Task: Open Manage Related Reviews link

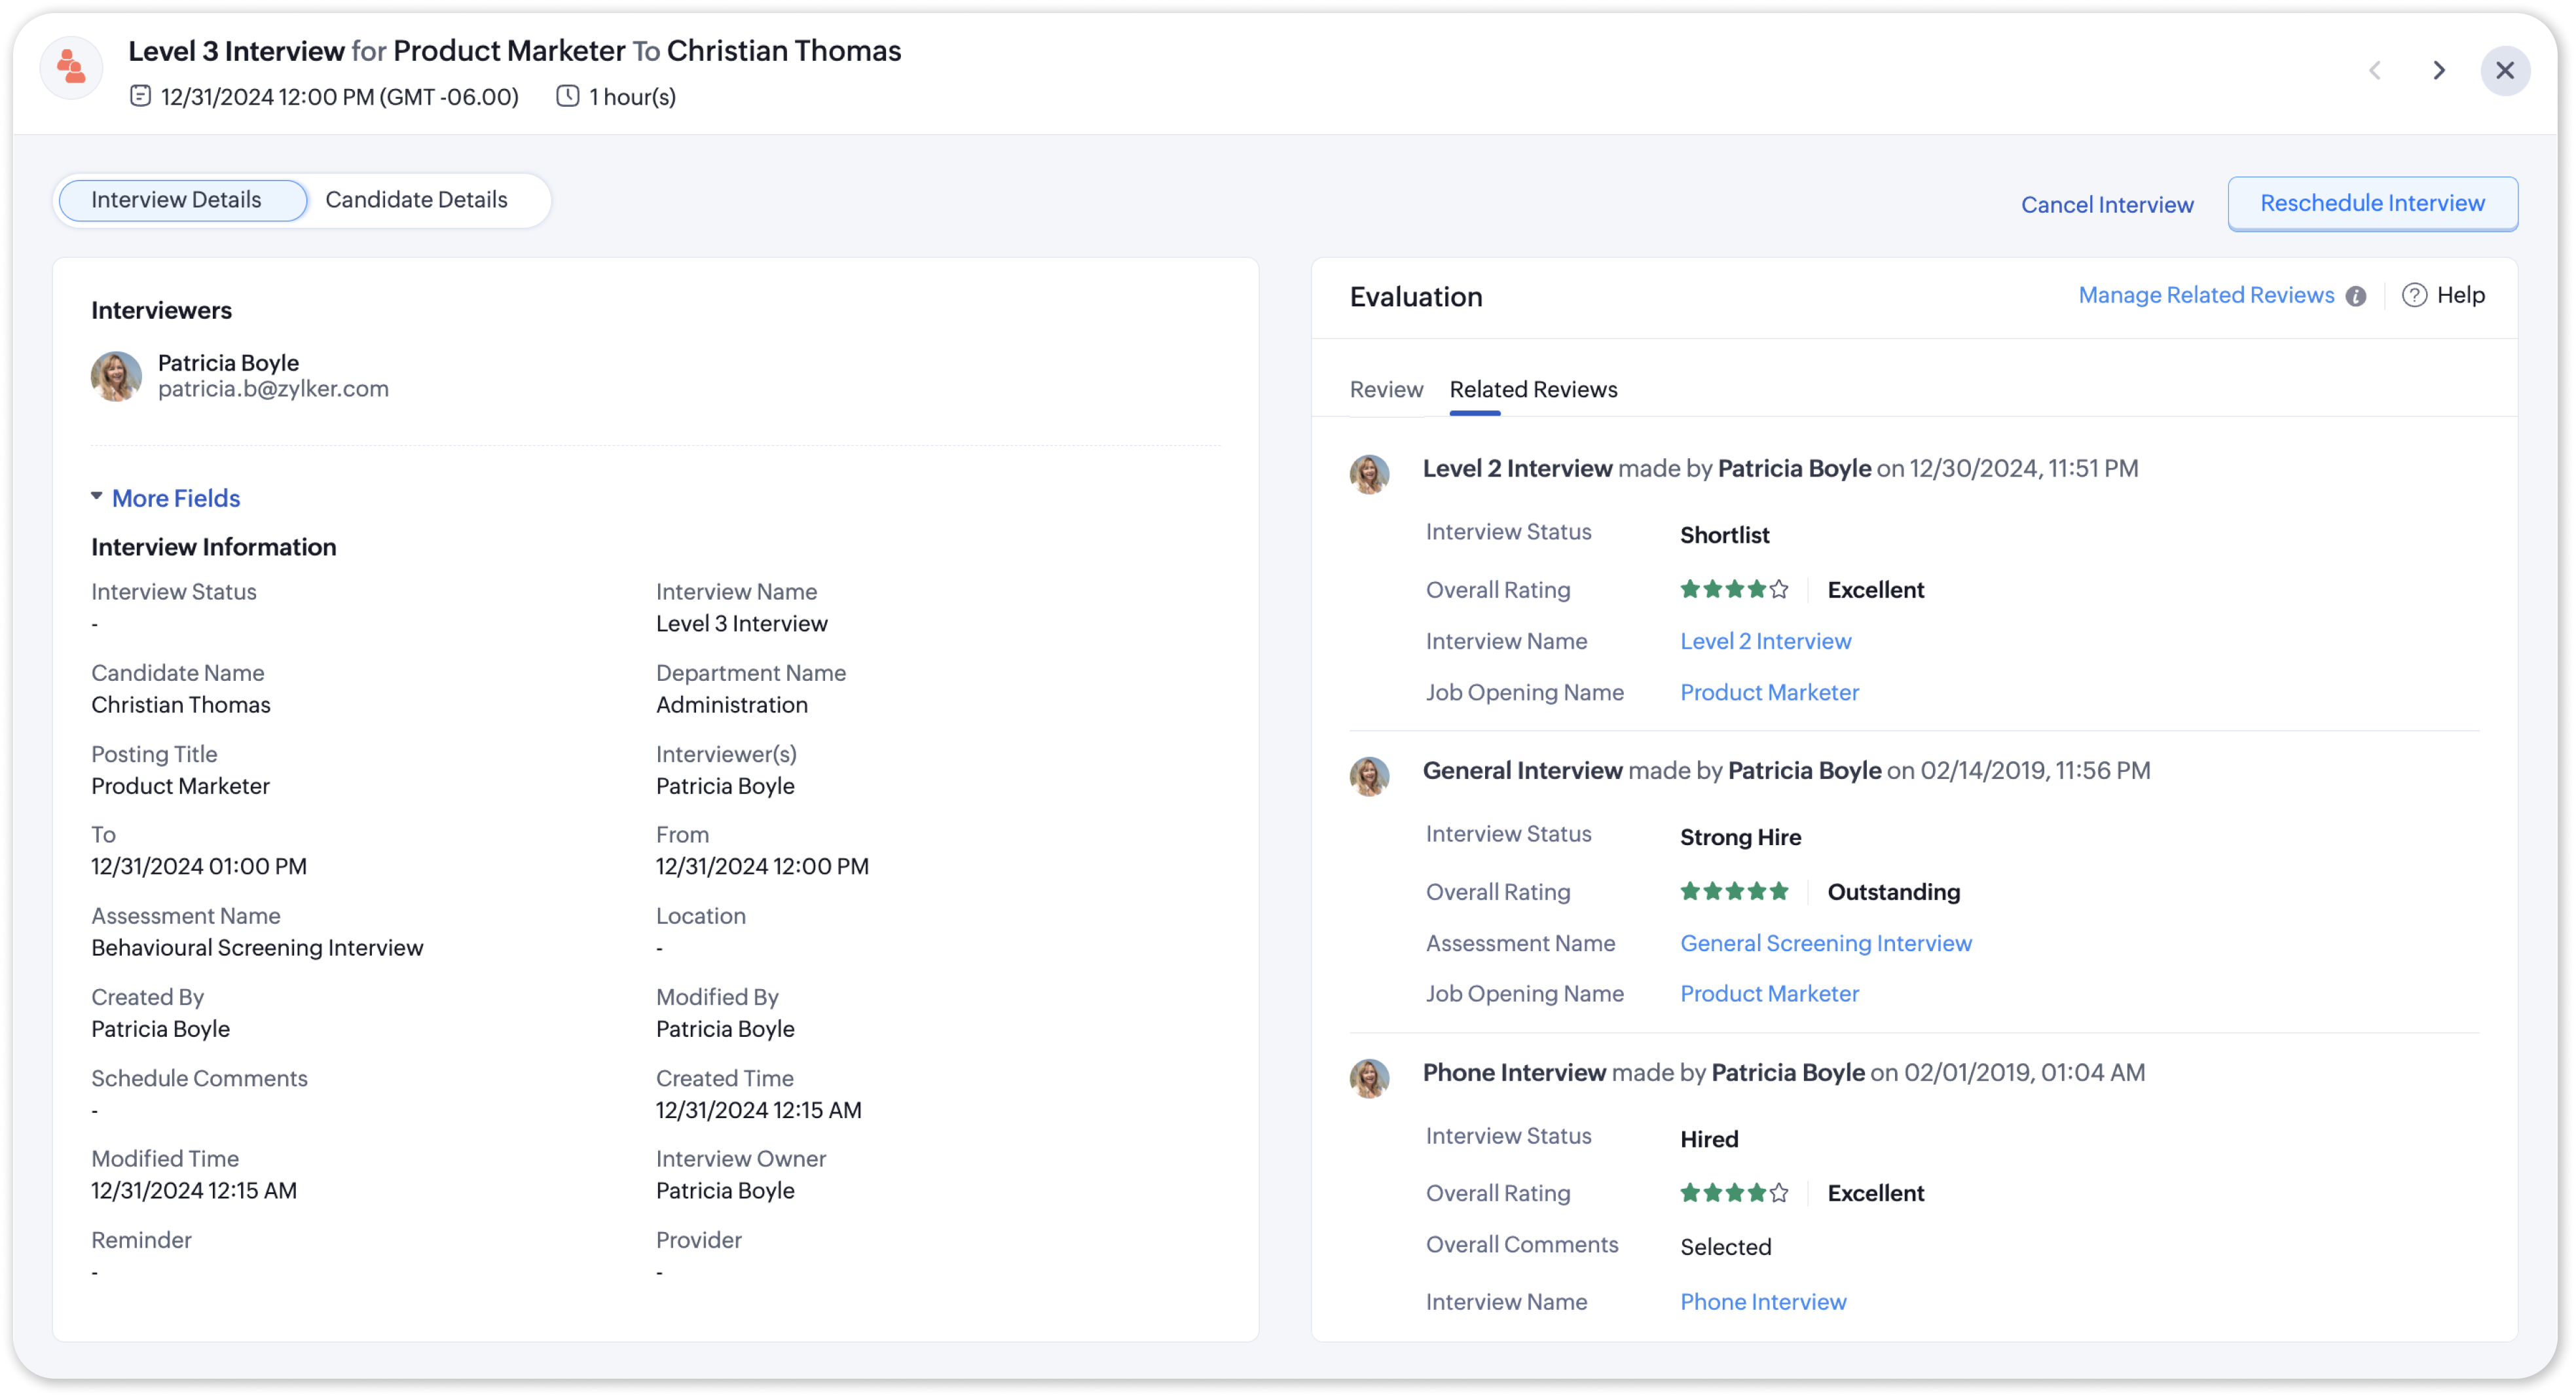Action: point(2206,295)
